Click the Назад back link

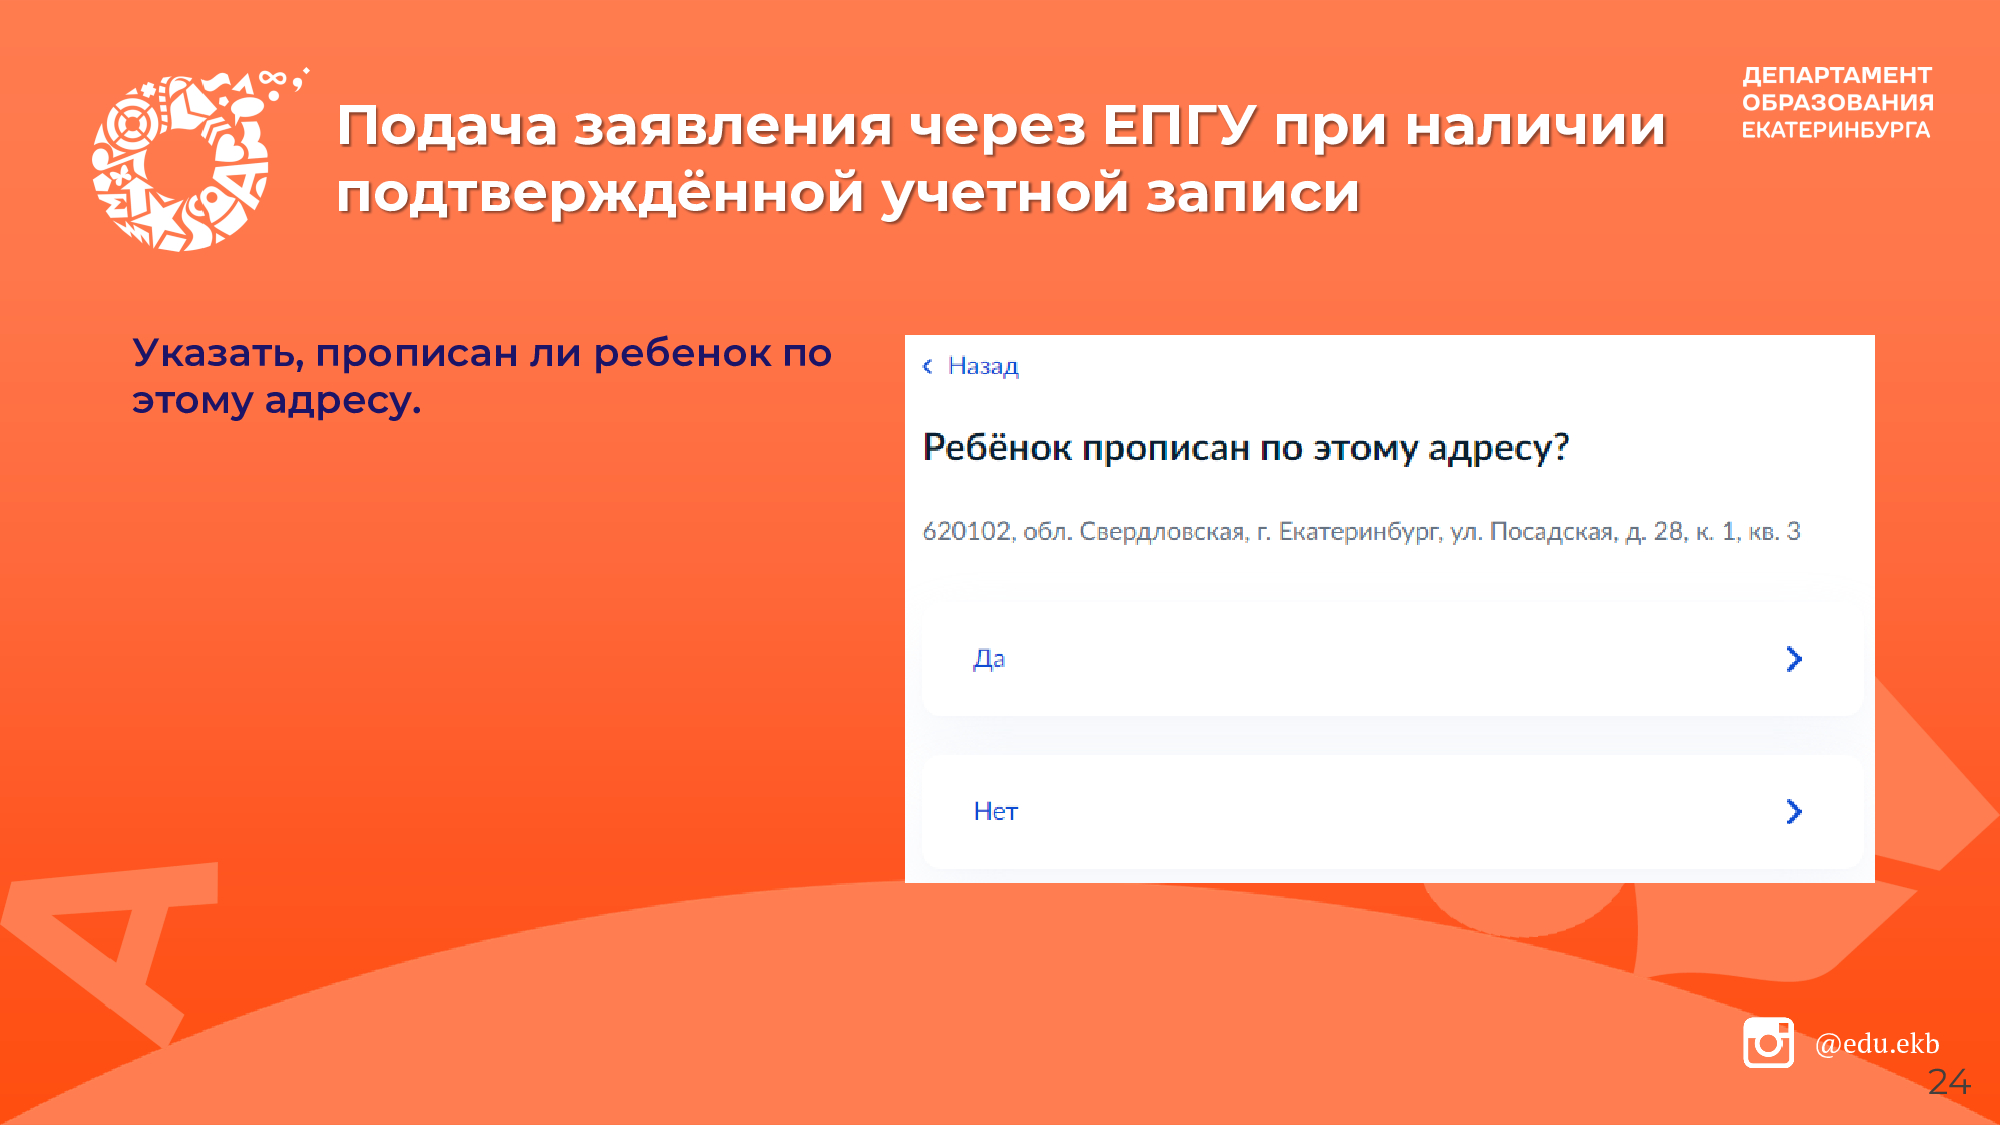982,366
